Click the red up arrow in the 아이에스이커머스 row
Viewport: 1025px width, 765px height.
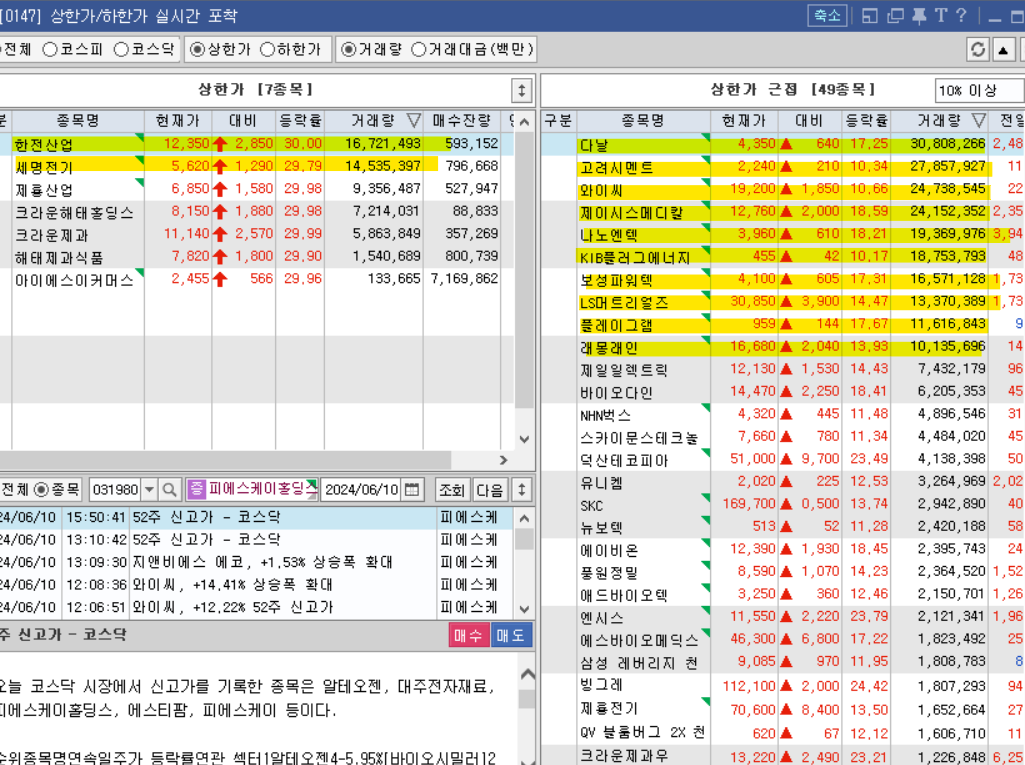point(220,280)
